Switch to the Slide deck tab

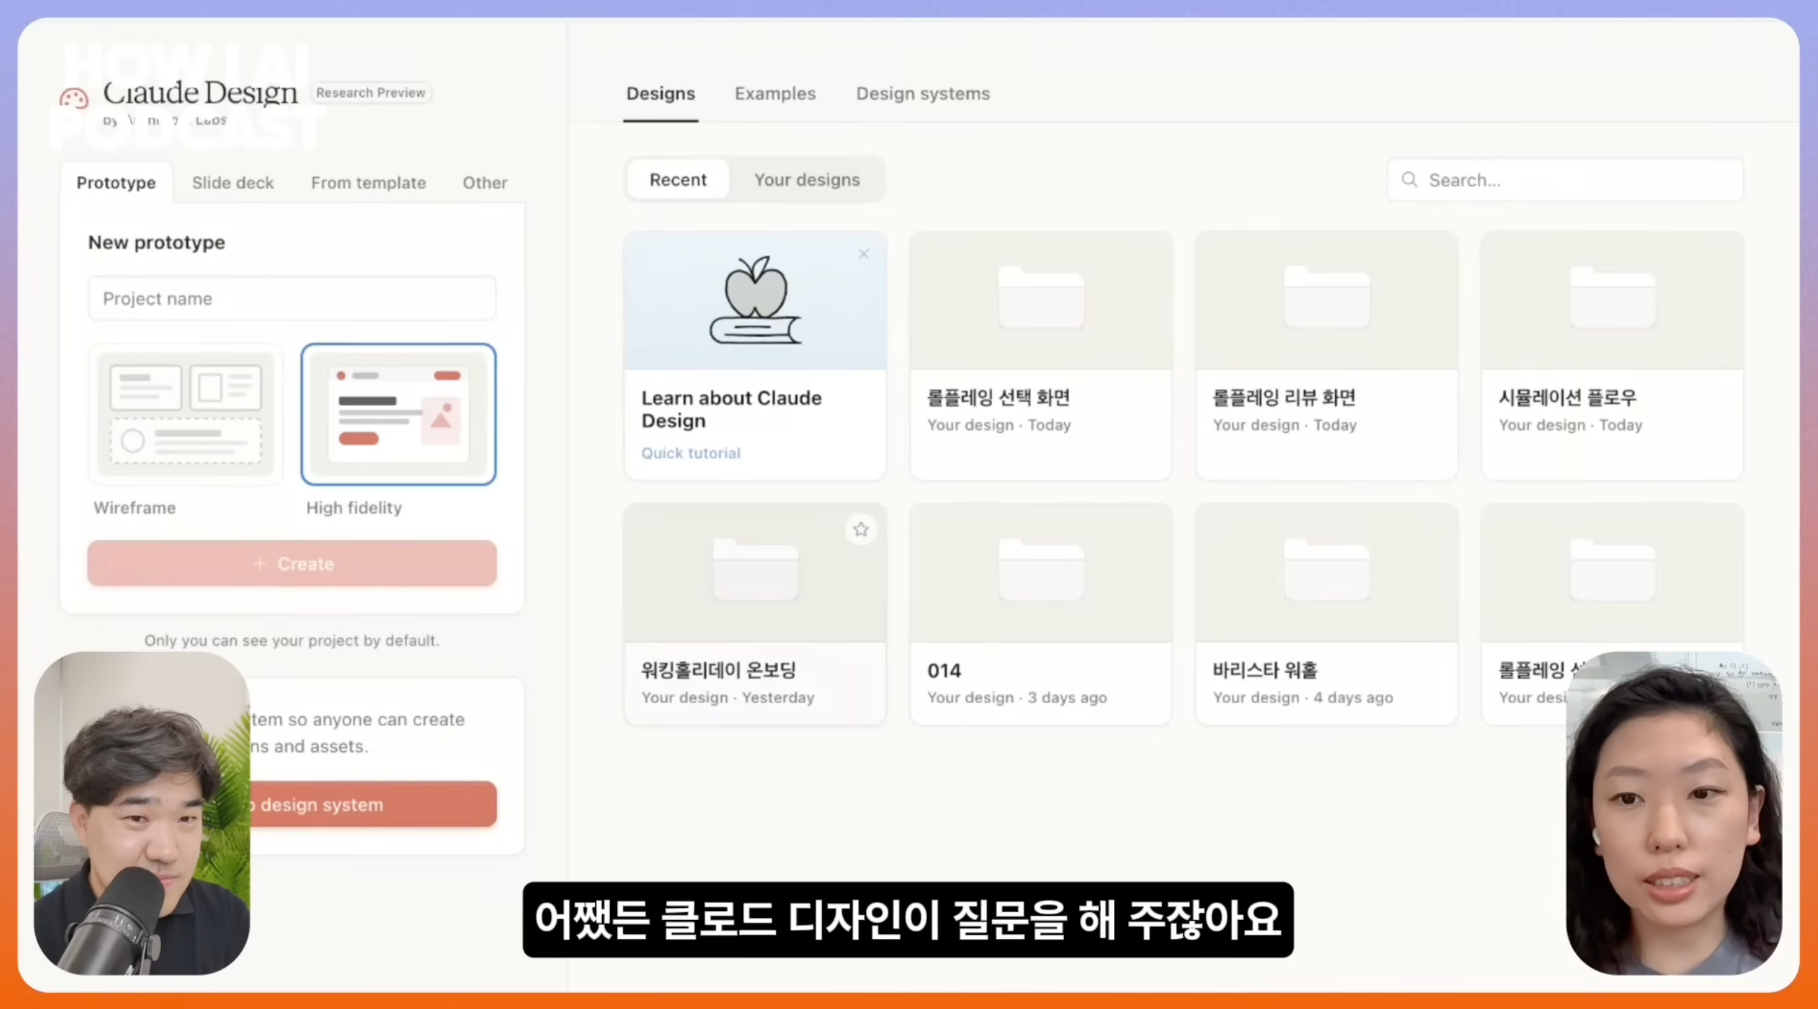[233, 183]
